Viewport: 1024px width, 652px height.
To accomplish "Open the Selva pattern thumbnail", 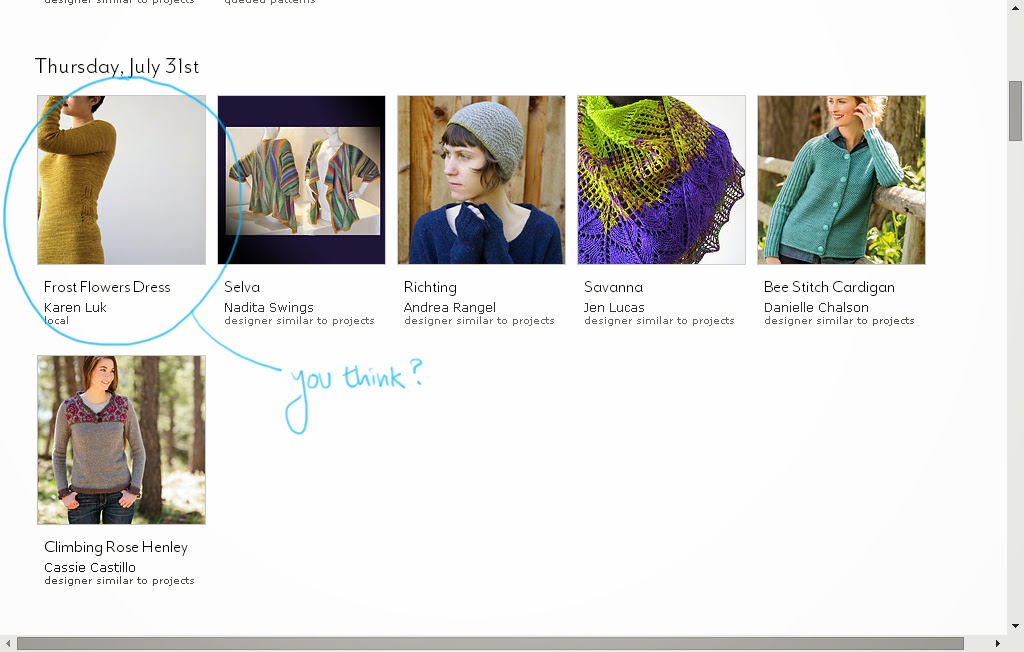I will coord(301,180).
